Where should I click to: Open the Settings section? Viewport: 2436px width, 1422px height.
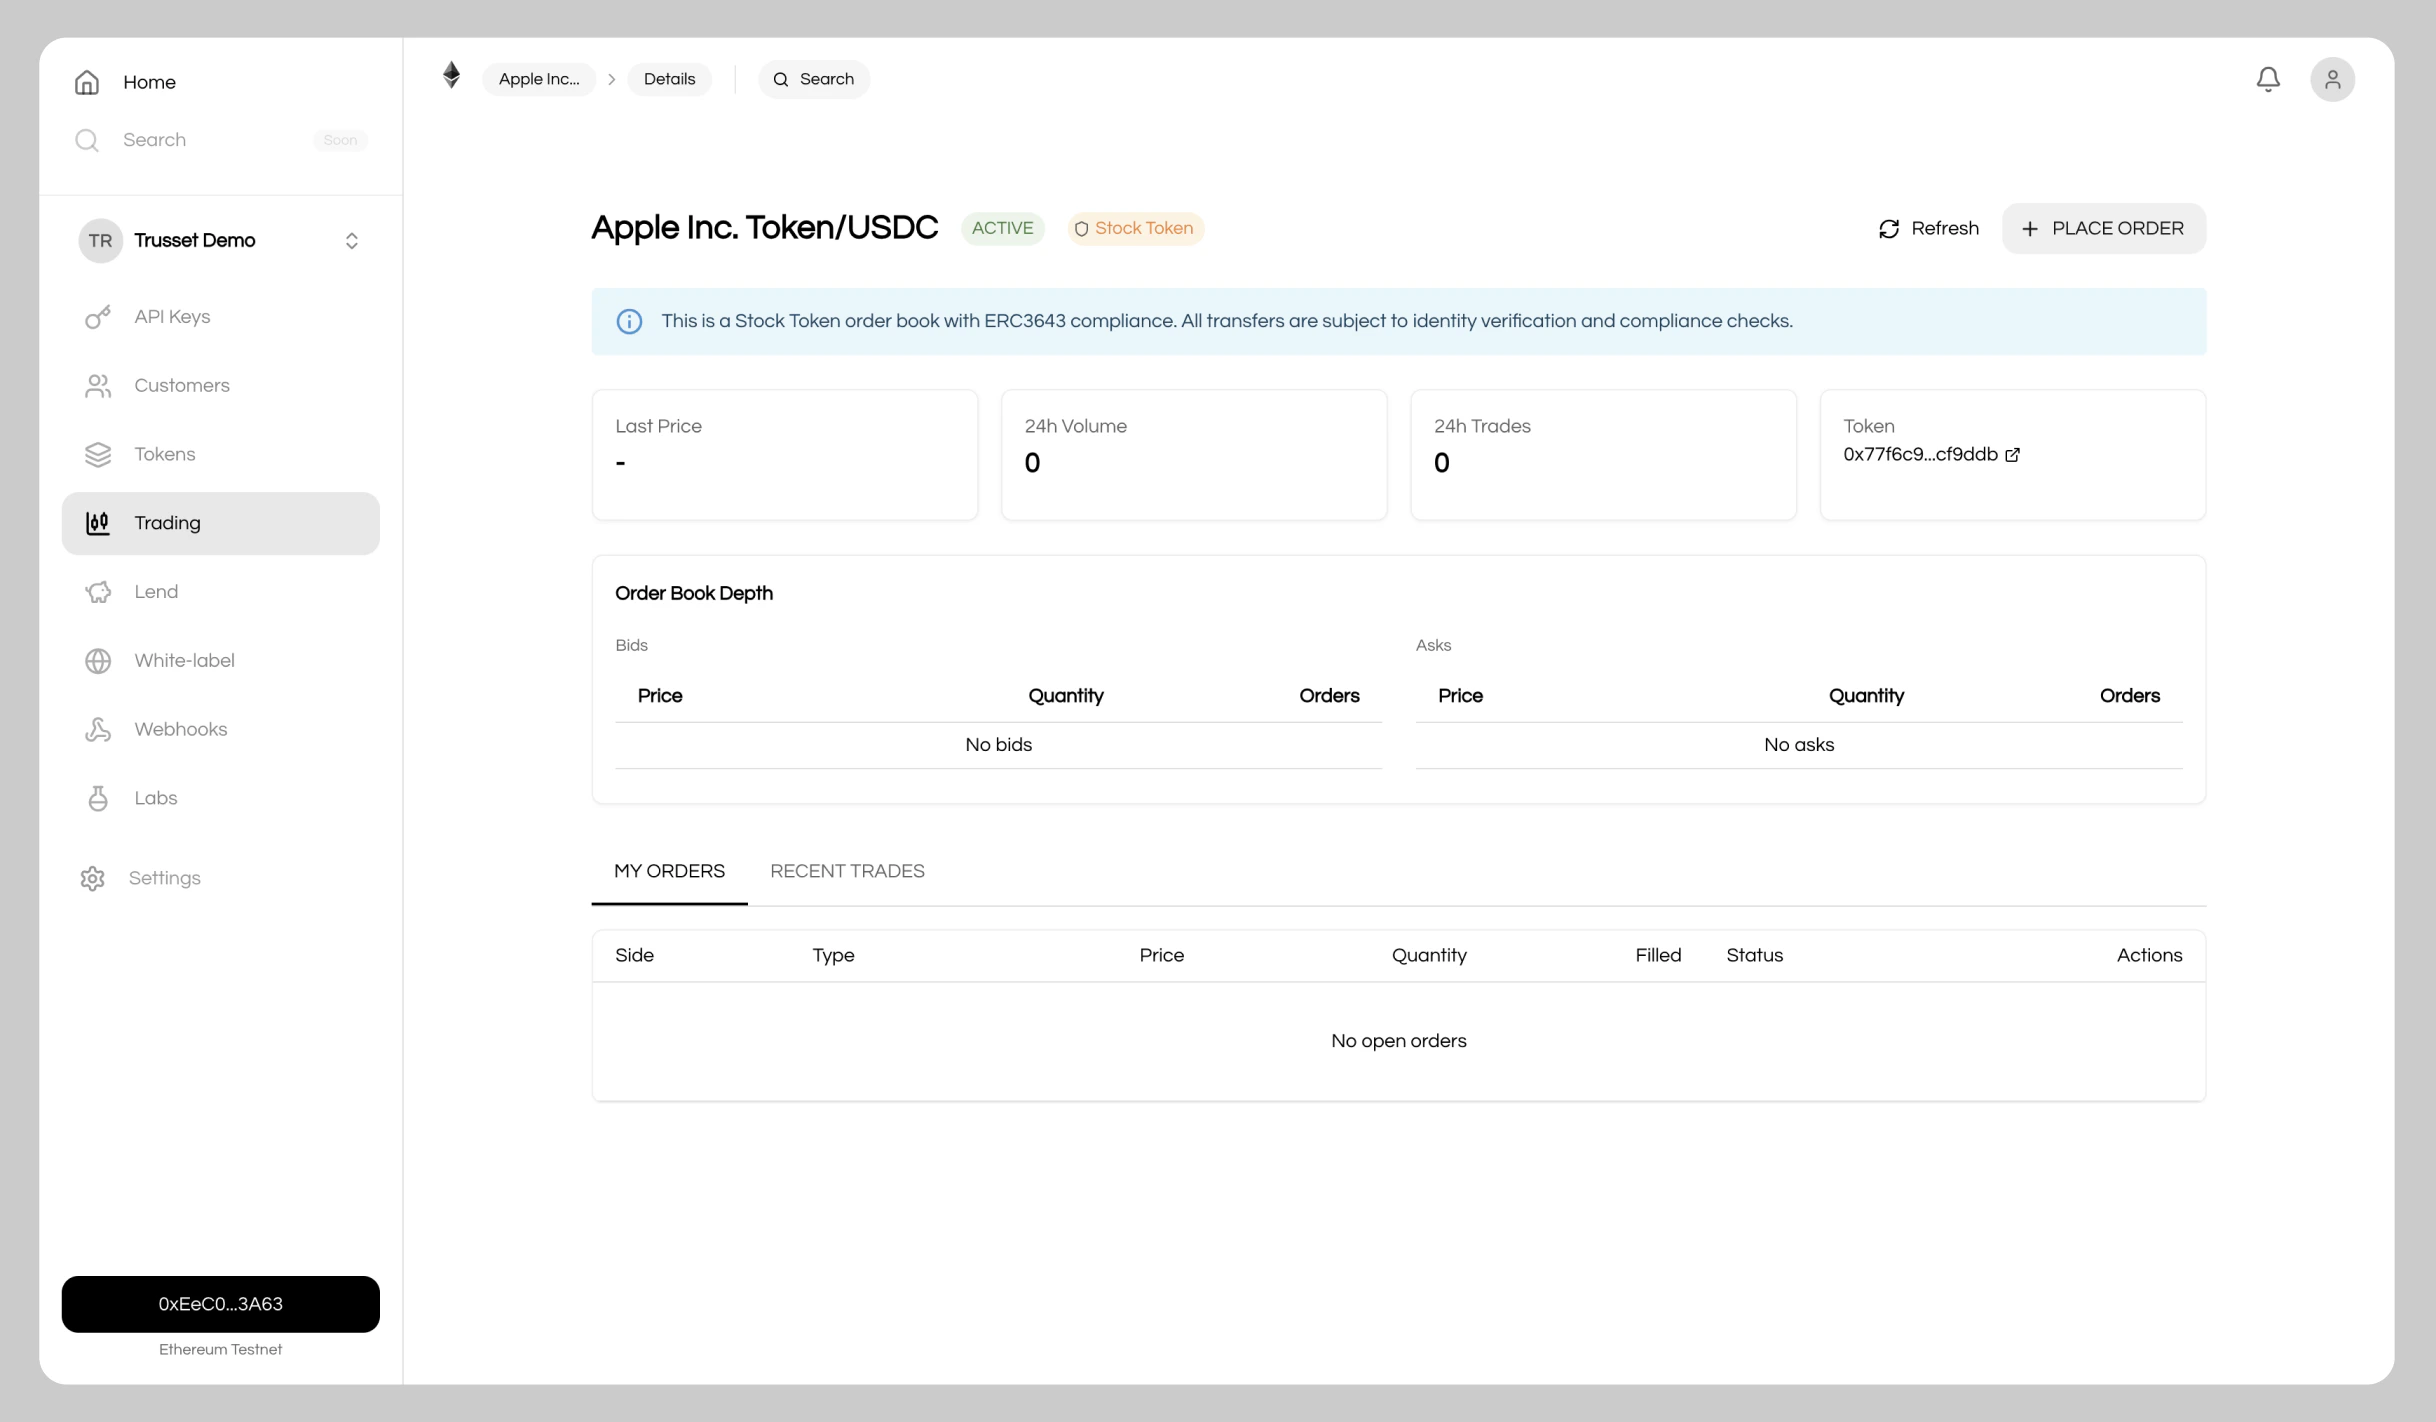coord(165,878)
